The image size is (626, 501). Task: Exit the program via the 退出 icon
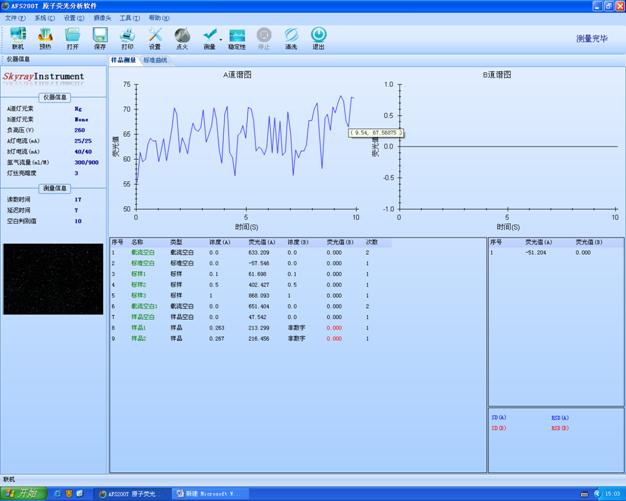pos(318,38)
